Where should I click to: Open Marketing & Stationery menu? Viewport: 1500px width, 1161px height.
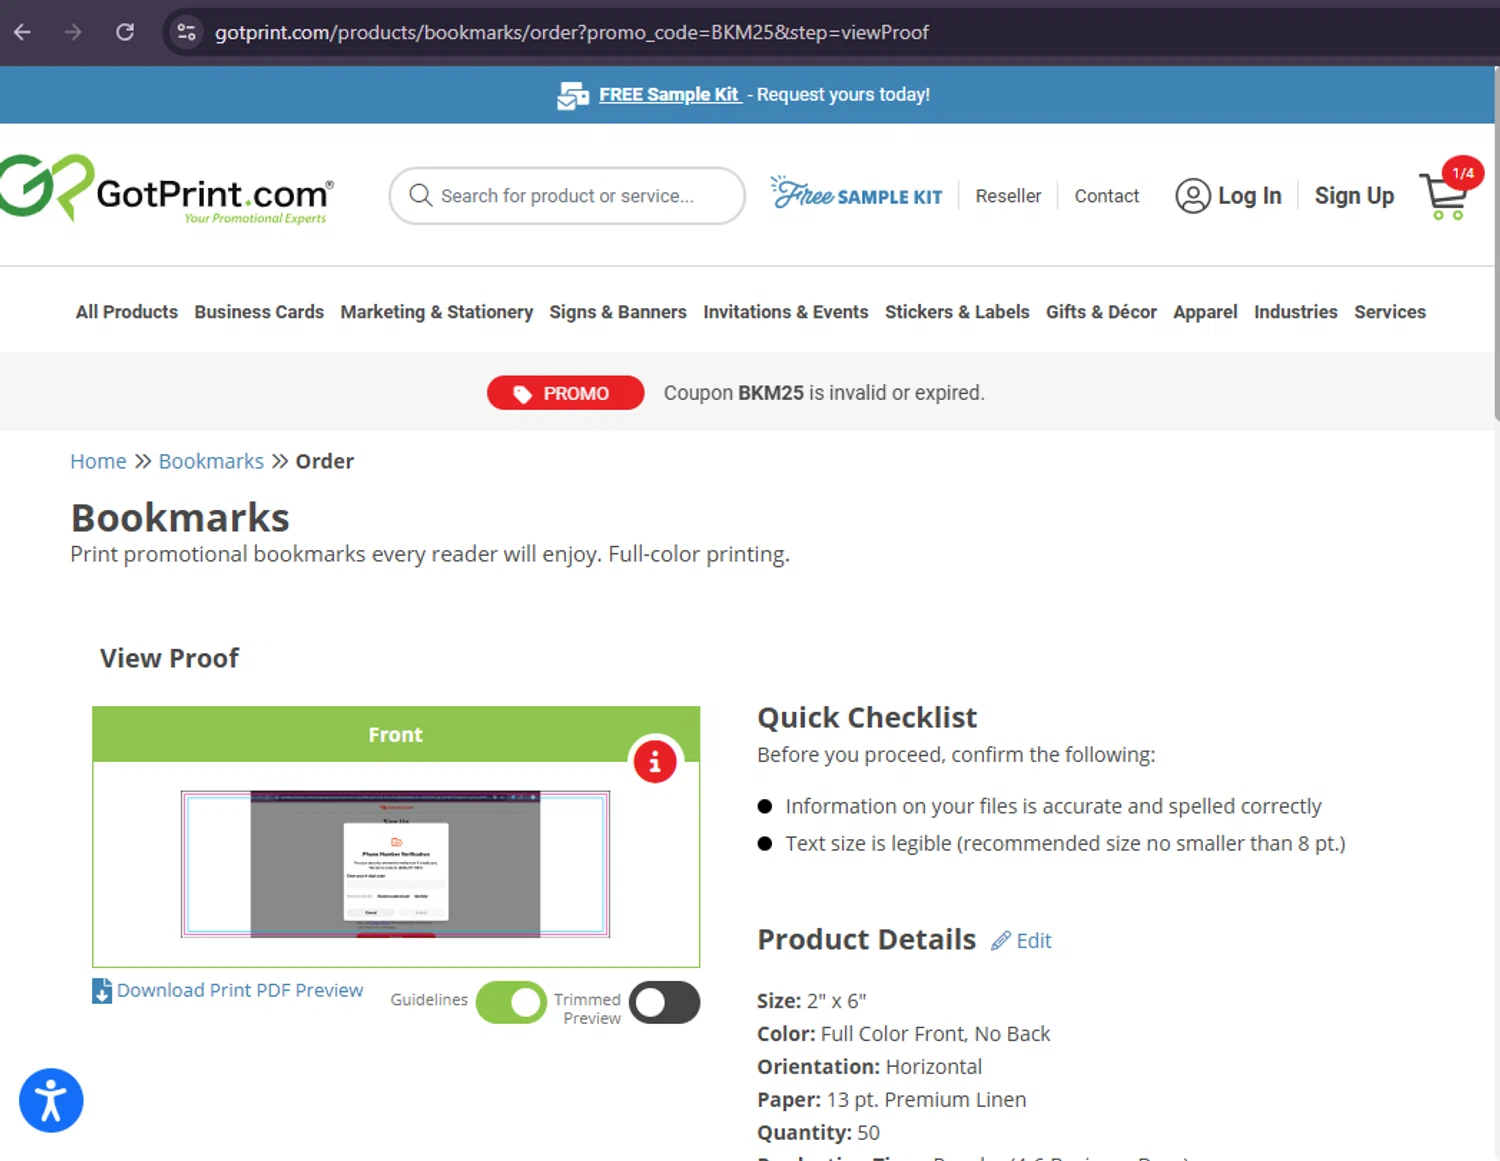point(437,312)
